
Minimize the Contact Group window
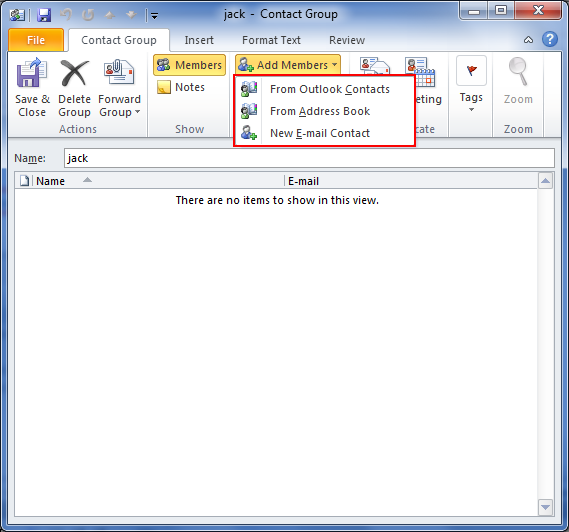(474, 11)
